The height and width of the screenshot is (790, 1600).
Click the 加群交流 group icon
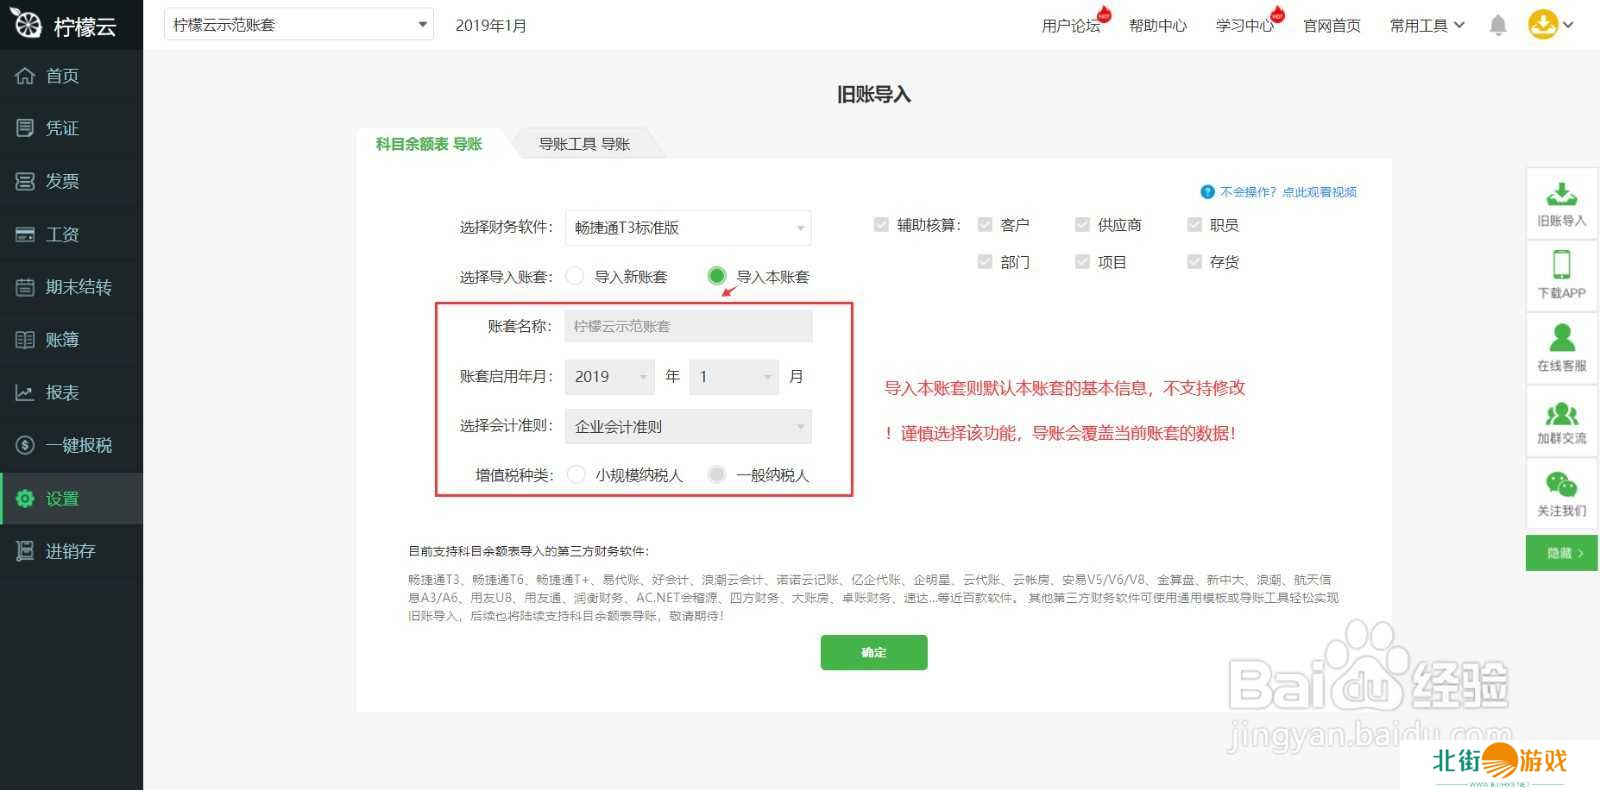[1561, 412]
